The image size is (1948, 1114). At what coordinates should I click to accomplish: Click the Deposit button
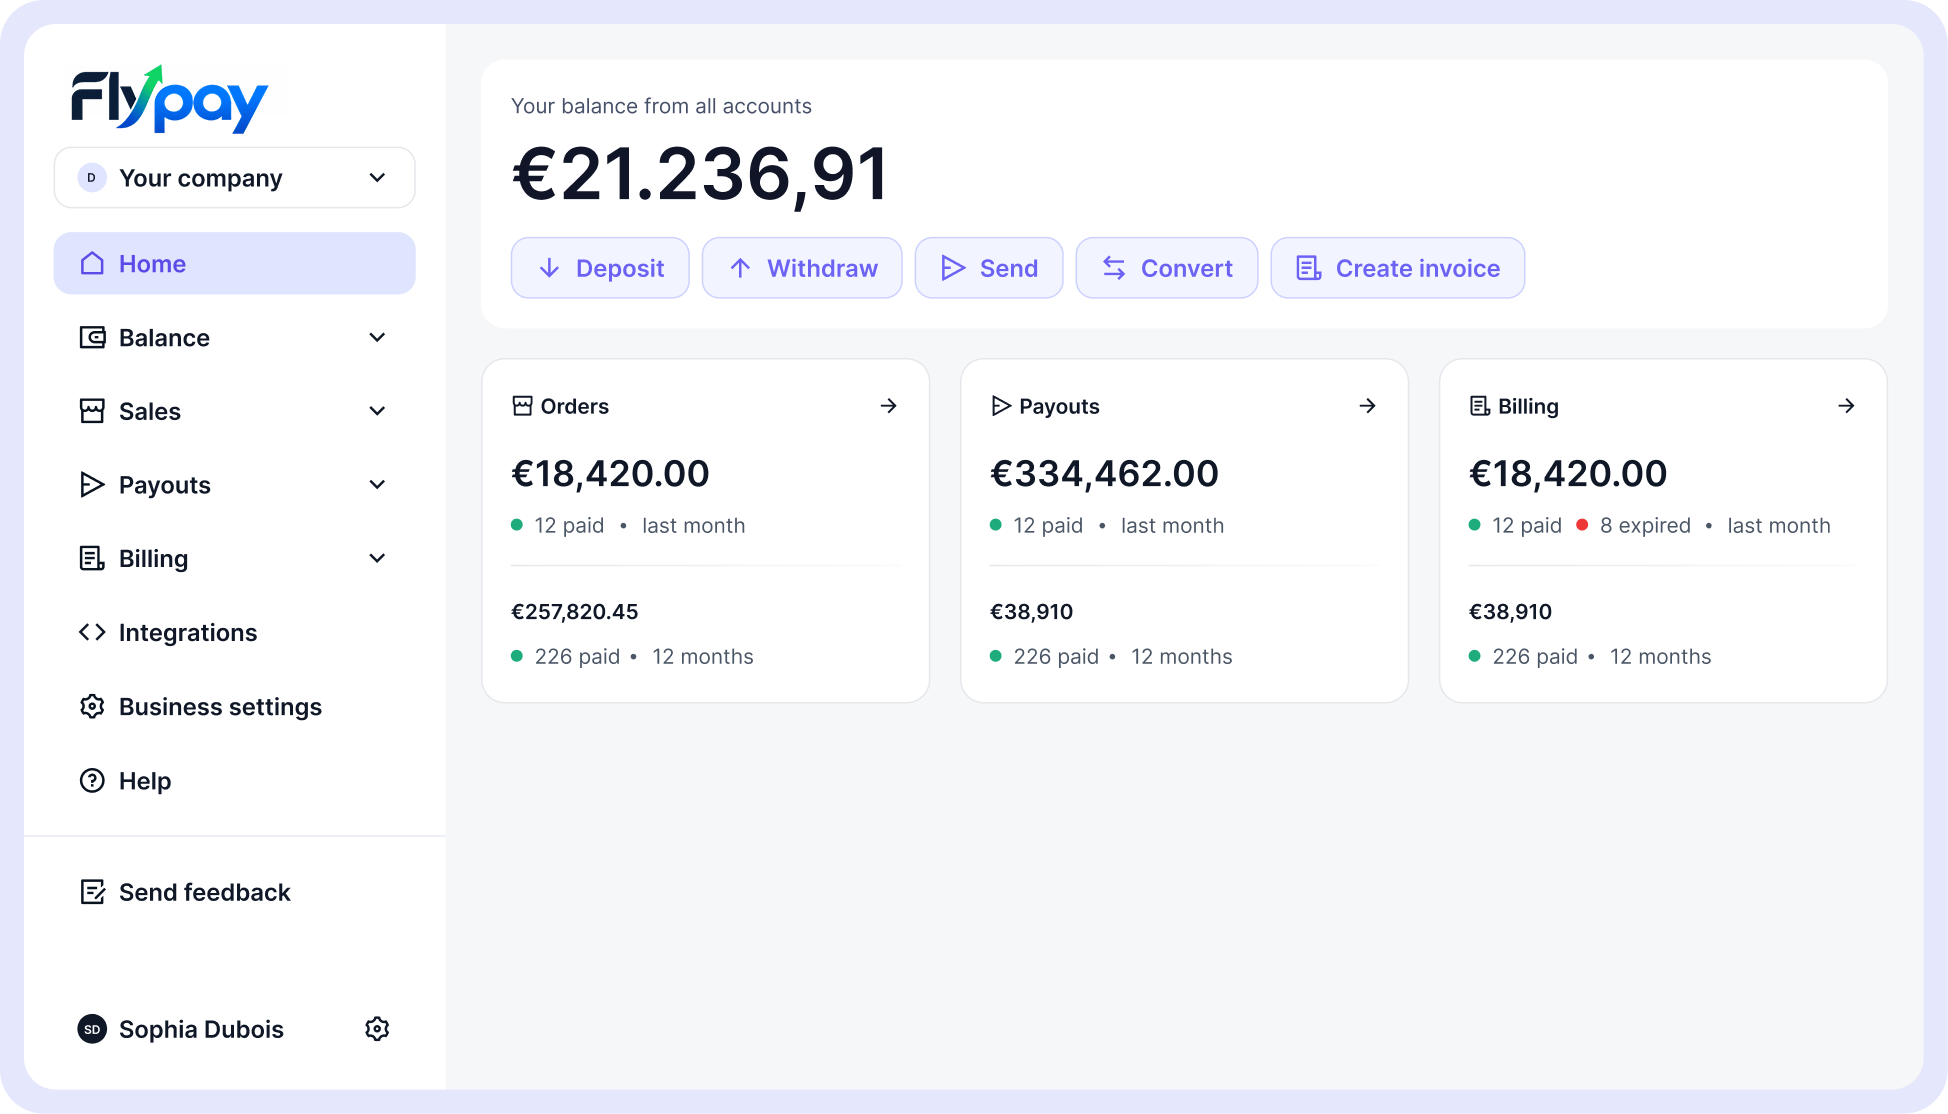click(600, 268)
